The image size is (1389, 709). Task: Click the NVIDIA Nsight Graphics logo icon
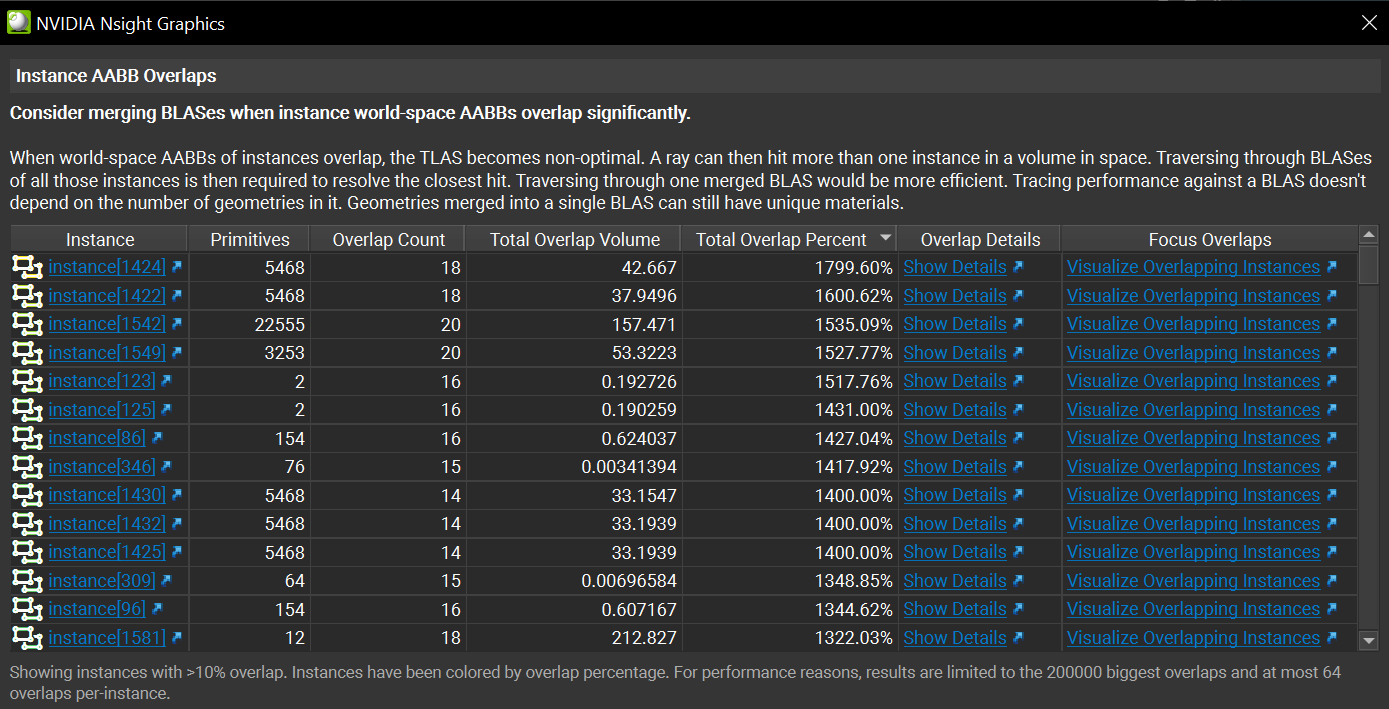click(18, 21)
